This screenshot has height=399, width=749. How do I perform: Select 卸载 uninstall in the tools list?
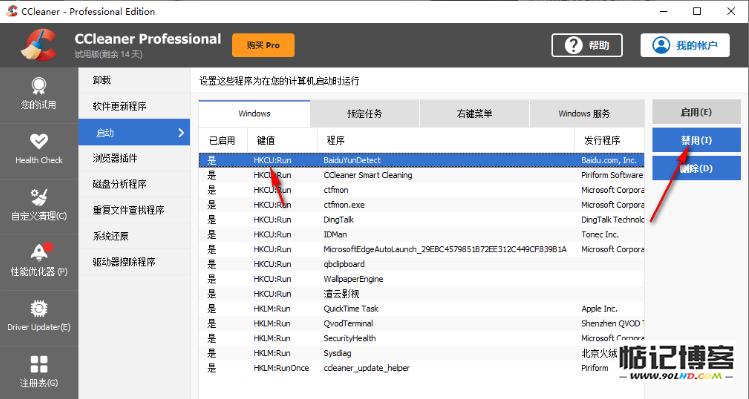click(x=134, y=80)
